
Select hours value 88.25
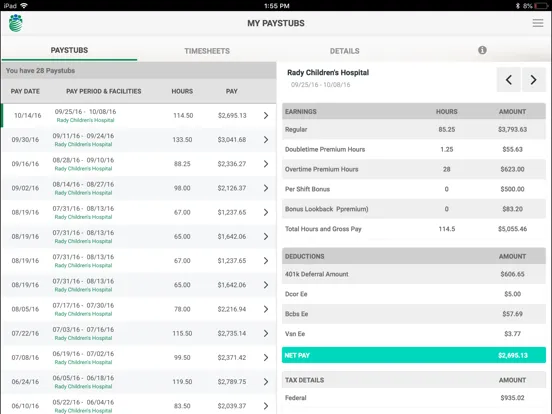click(x=182, y=164)
